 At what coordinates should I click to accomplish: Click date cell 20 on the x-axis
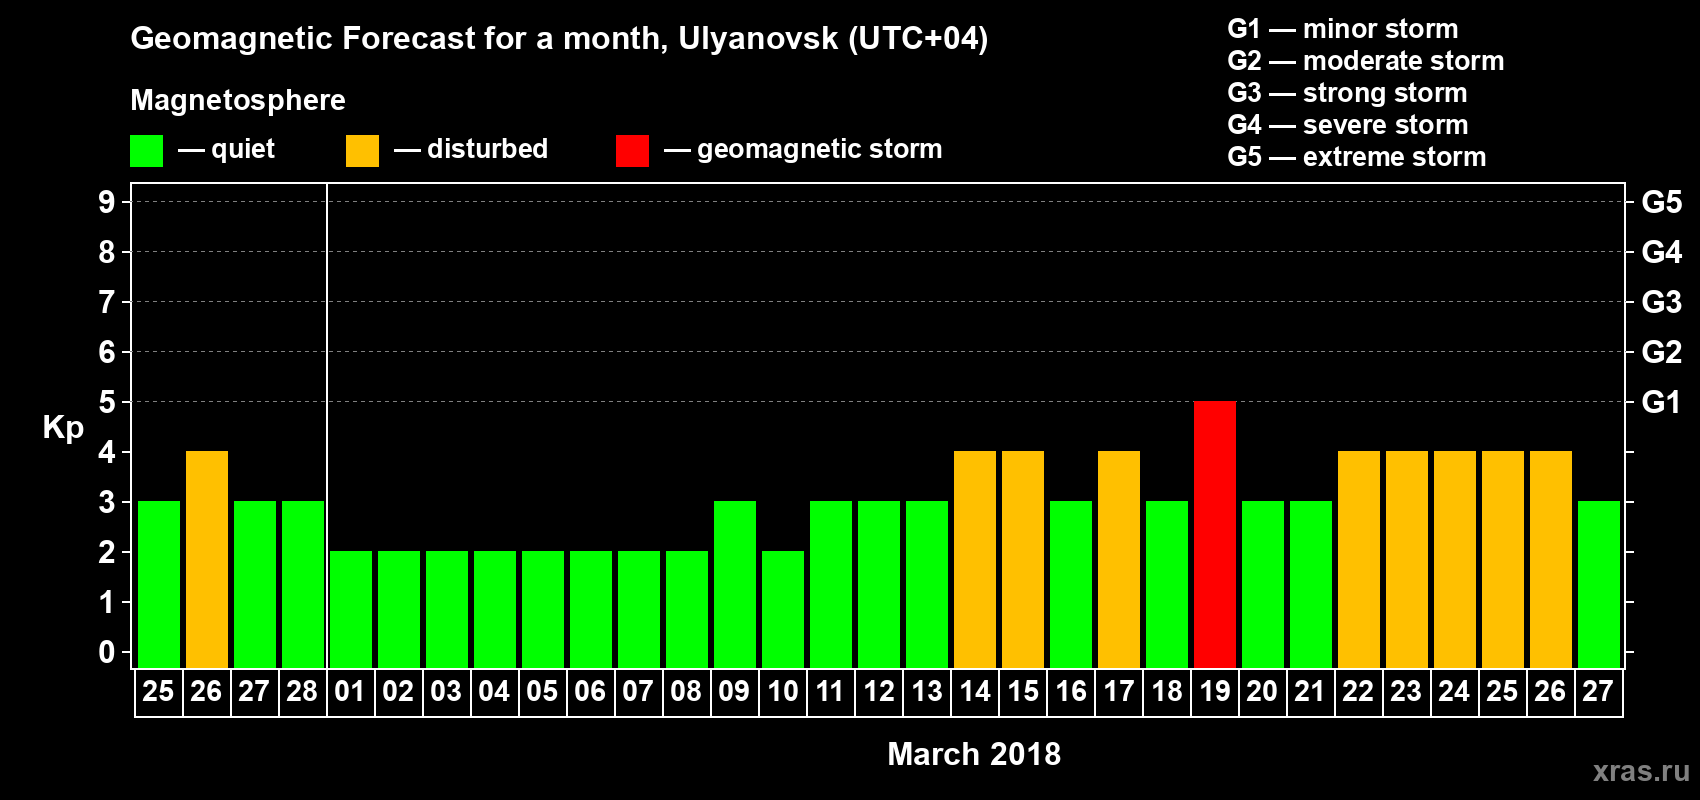tap(1263, 692)
